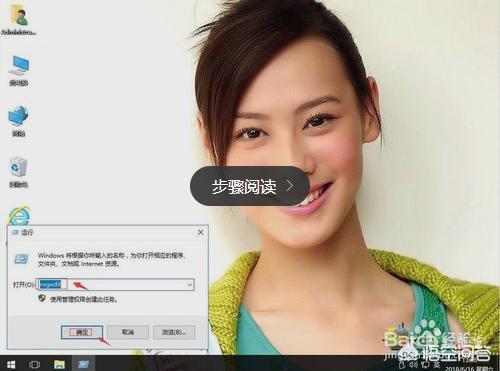Click the 浏览 (Browse) button
Screen dimensions: 500x371
point(174,332)
